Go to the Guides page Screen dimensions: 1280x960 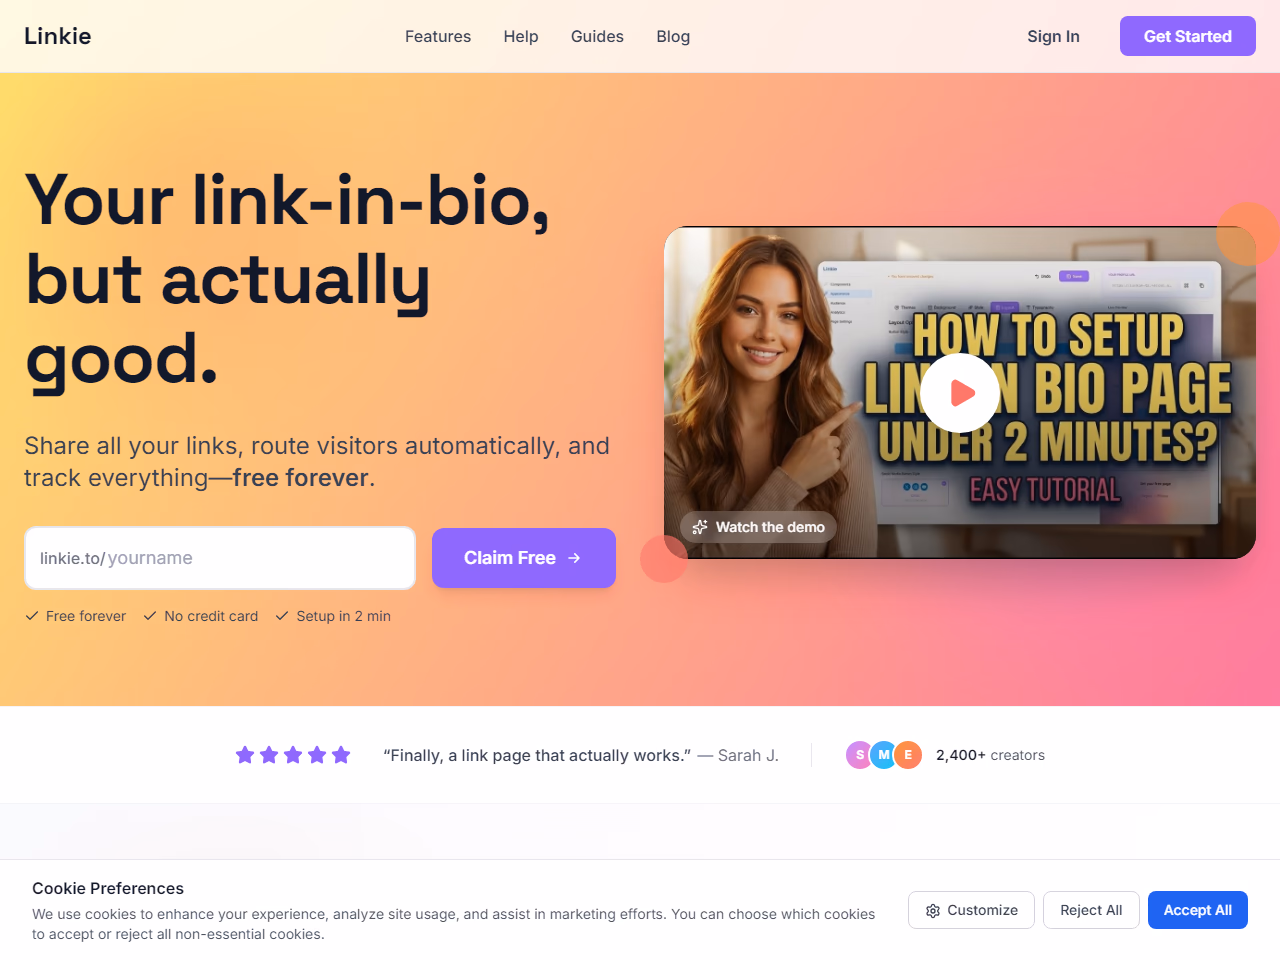[x=597, y=36]
